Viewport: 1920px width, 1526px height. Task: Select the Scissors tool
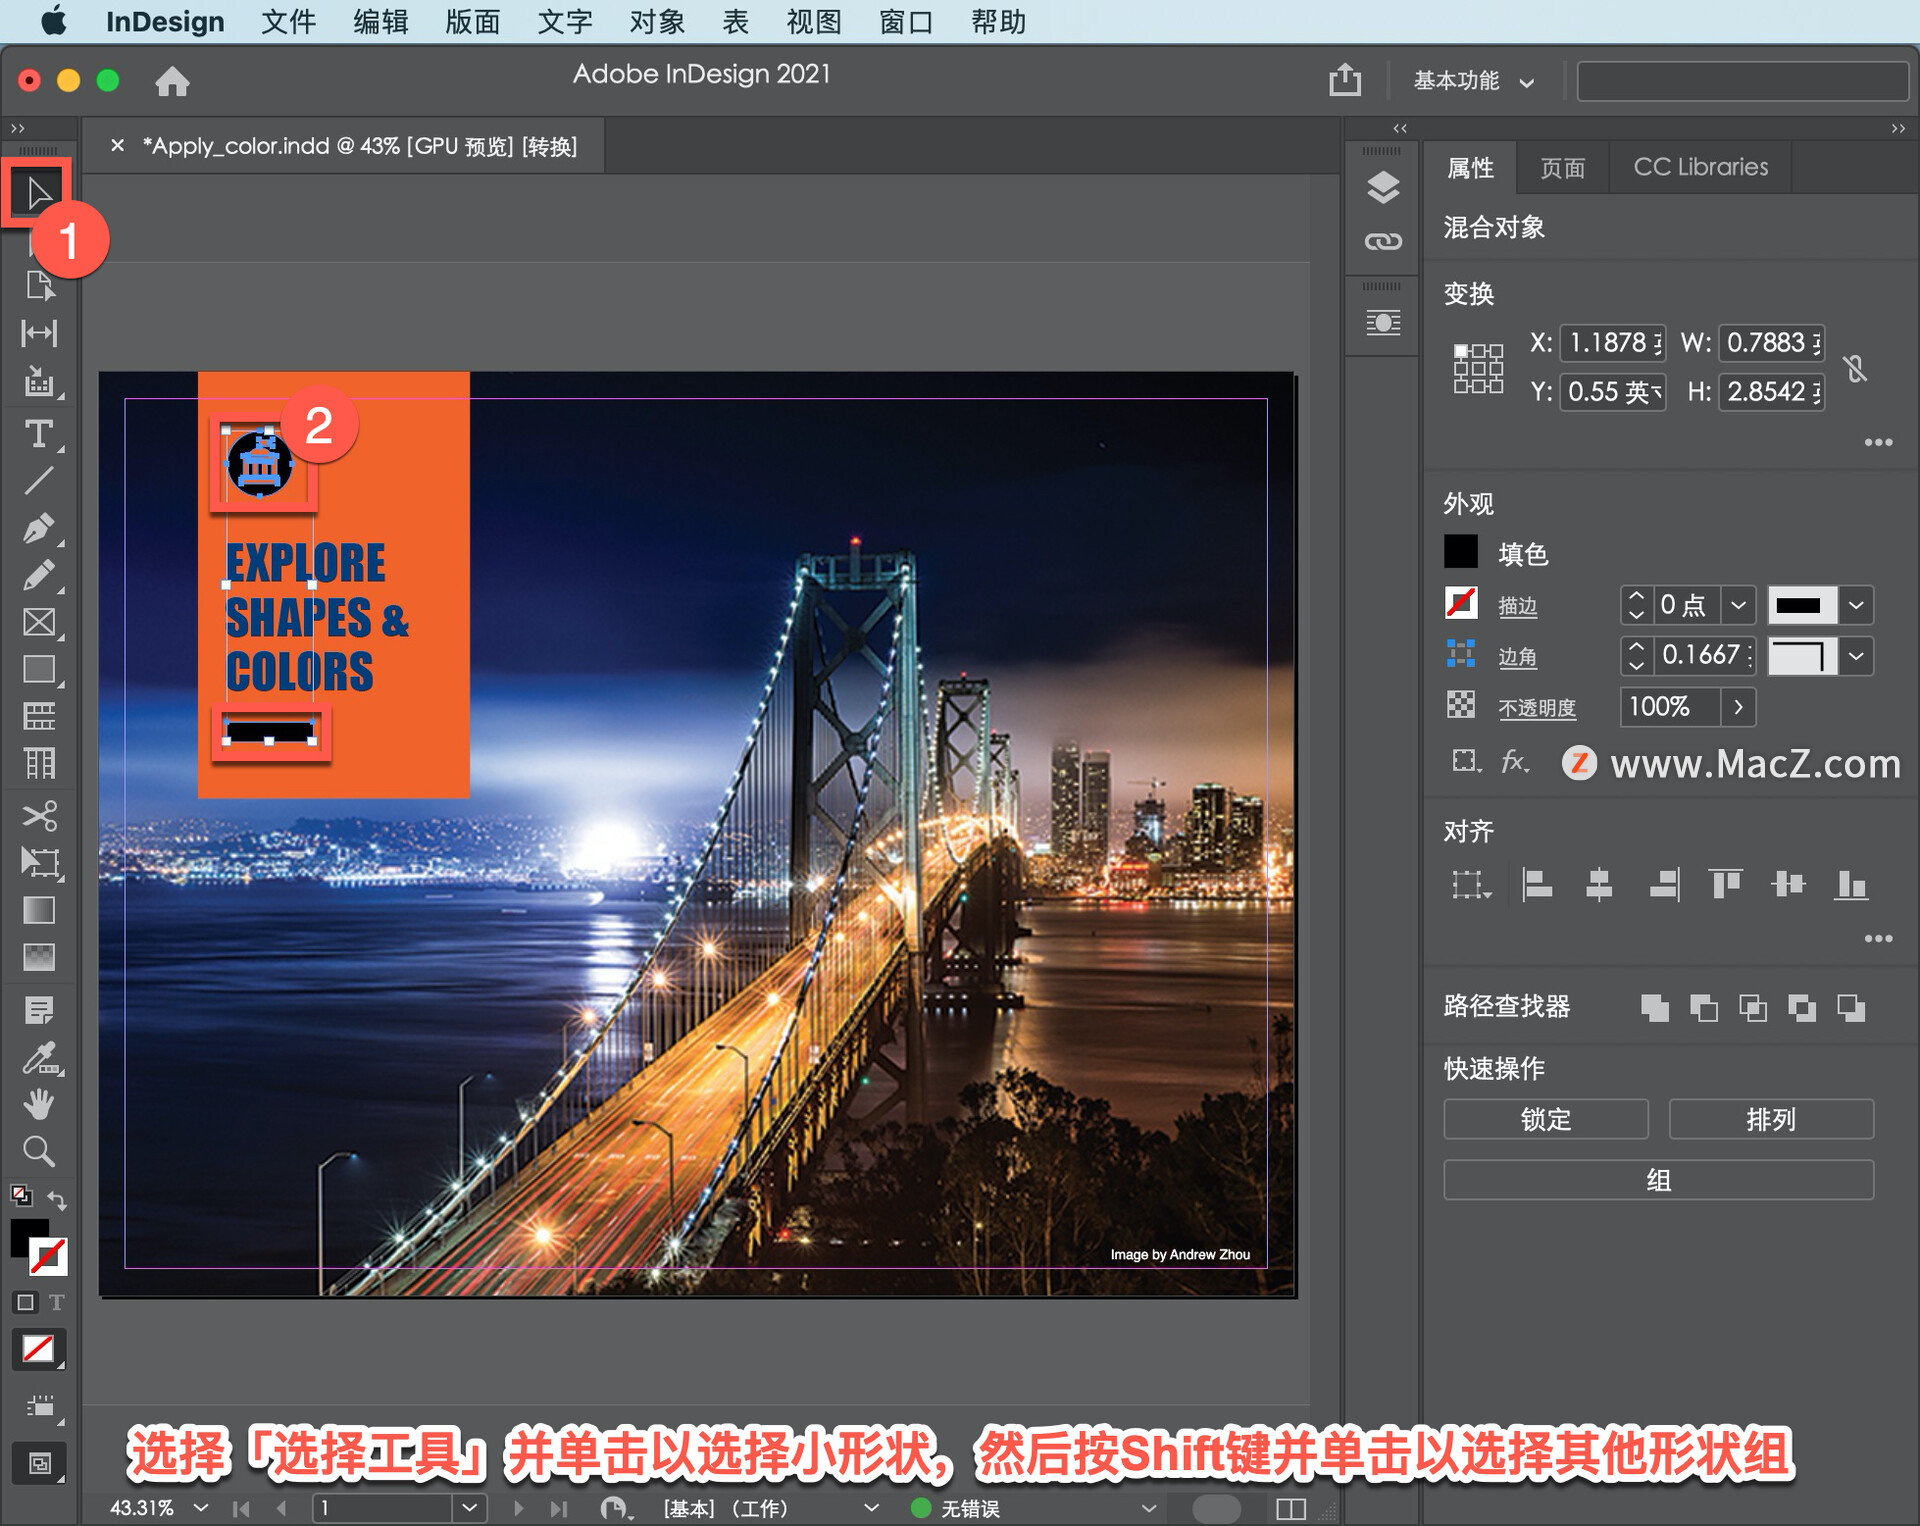click(38, 815)
